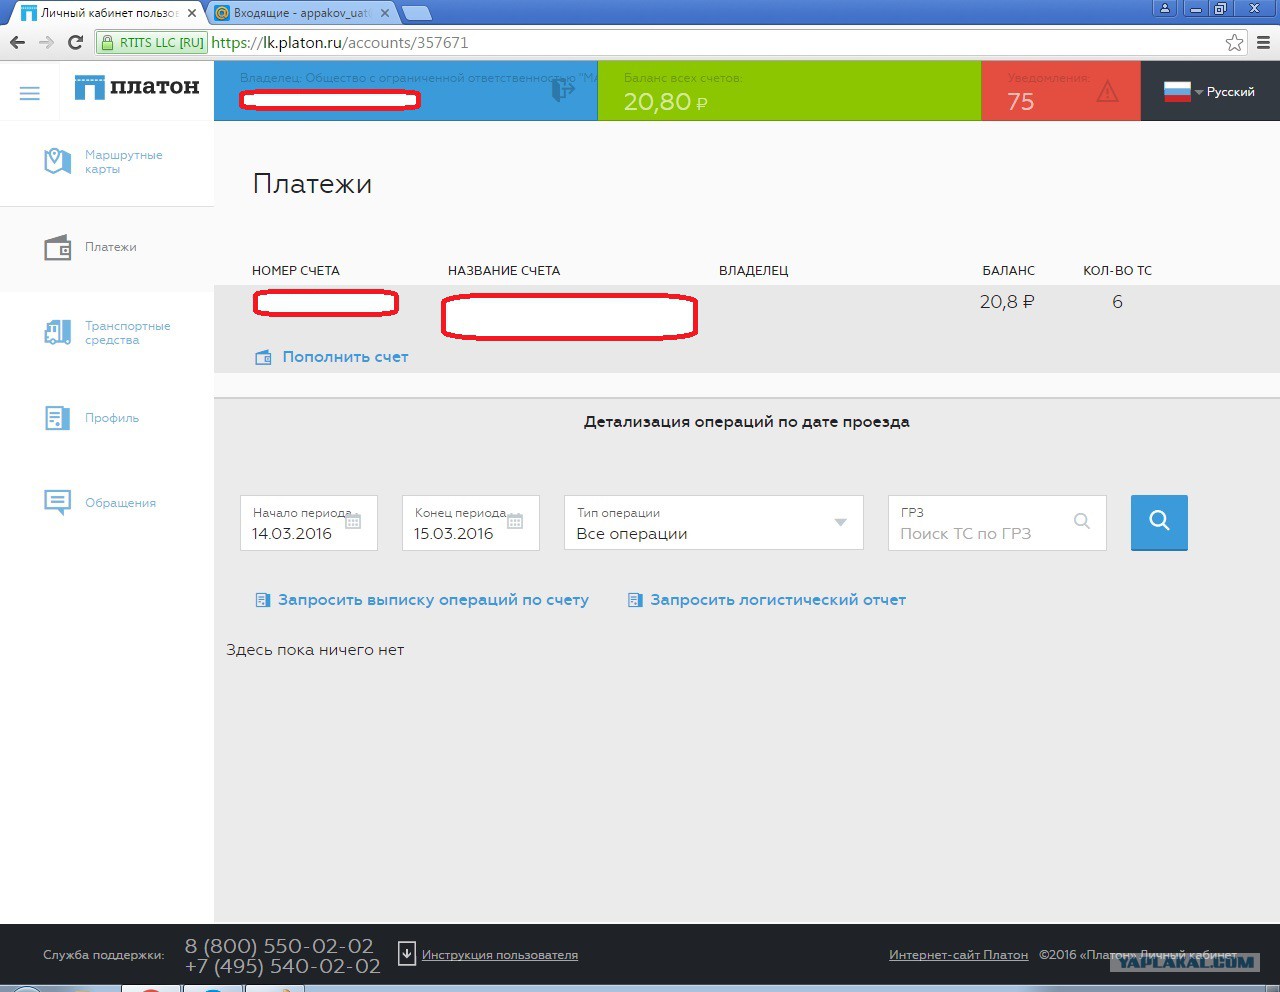Expand the Тип операции dropdown
This screenshot has width=1280, height=992.
pos(840,522)
